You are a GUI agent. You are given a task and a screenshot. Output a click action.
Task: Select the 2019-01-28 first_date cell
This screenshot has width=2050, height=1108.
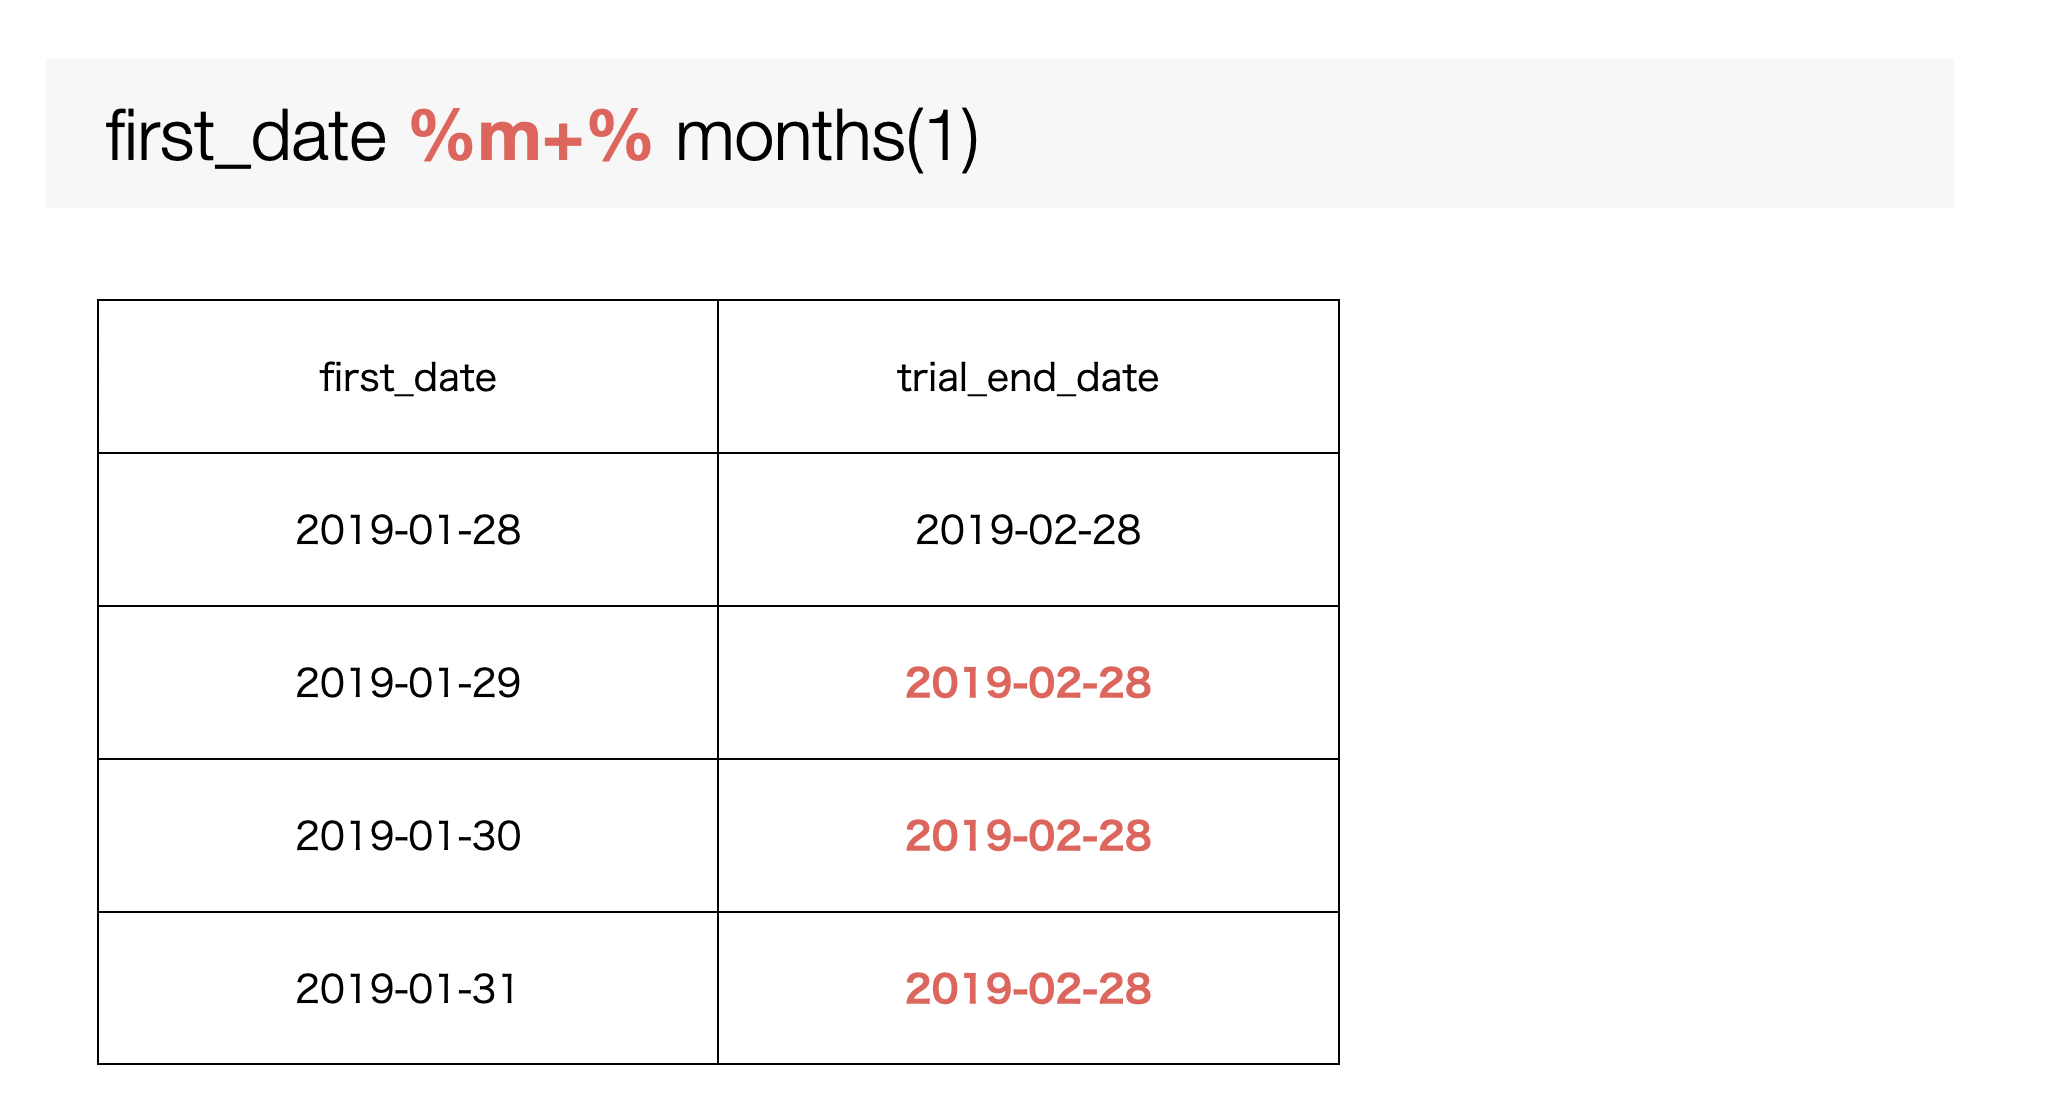pyautogui.click(x=408, y=530)
